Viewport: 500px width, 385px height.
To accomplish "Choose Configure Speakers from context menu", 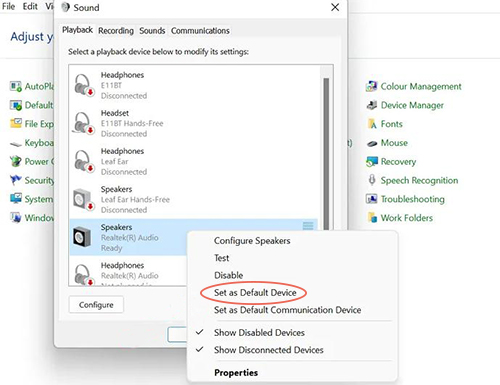I will tap(252, 241).
